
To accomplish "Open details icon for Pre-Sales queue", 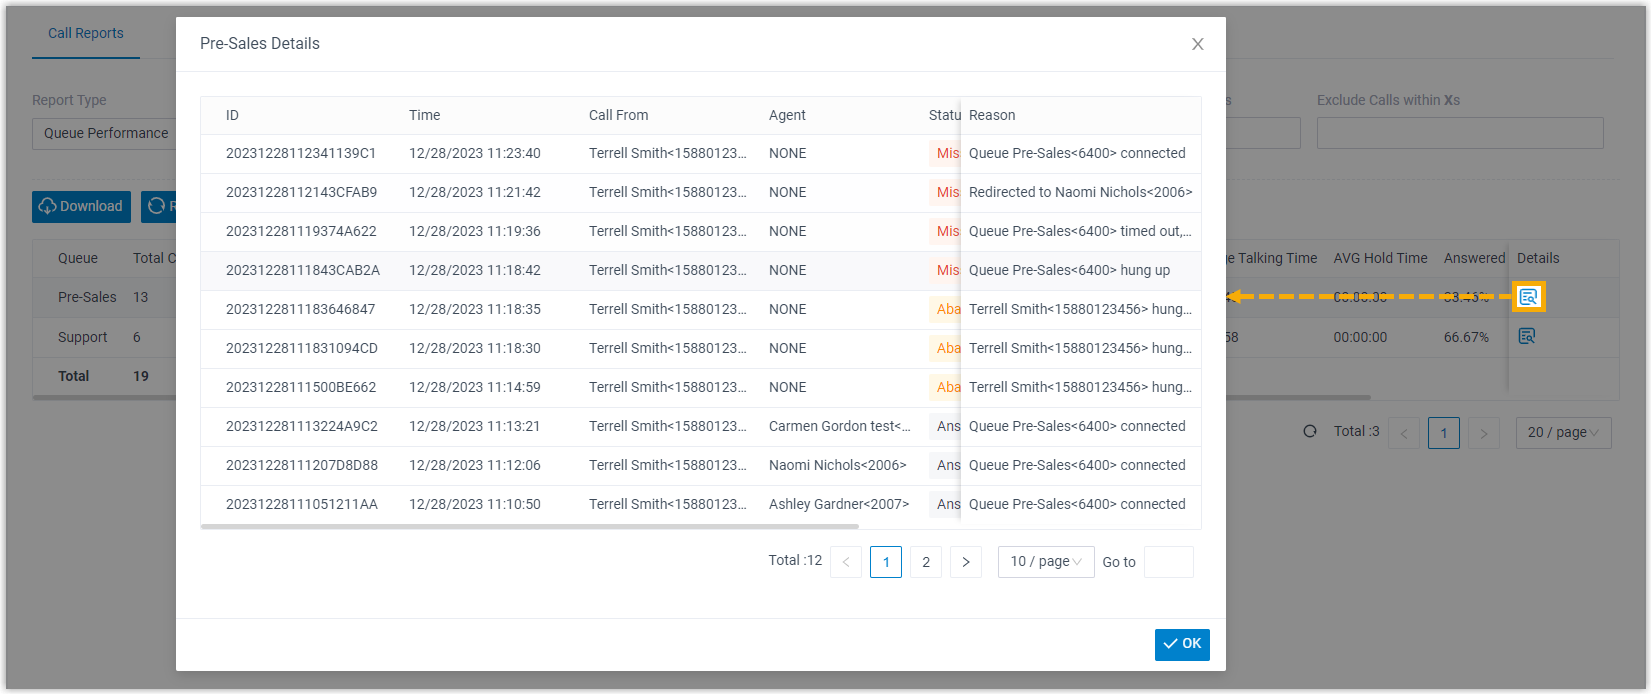I will point(1528,297).
